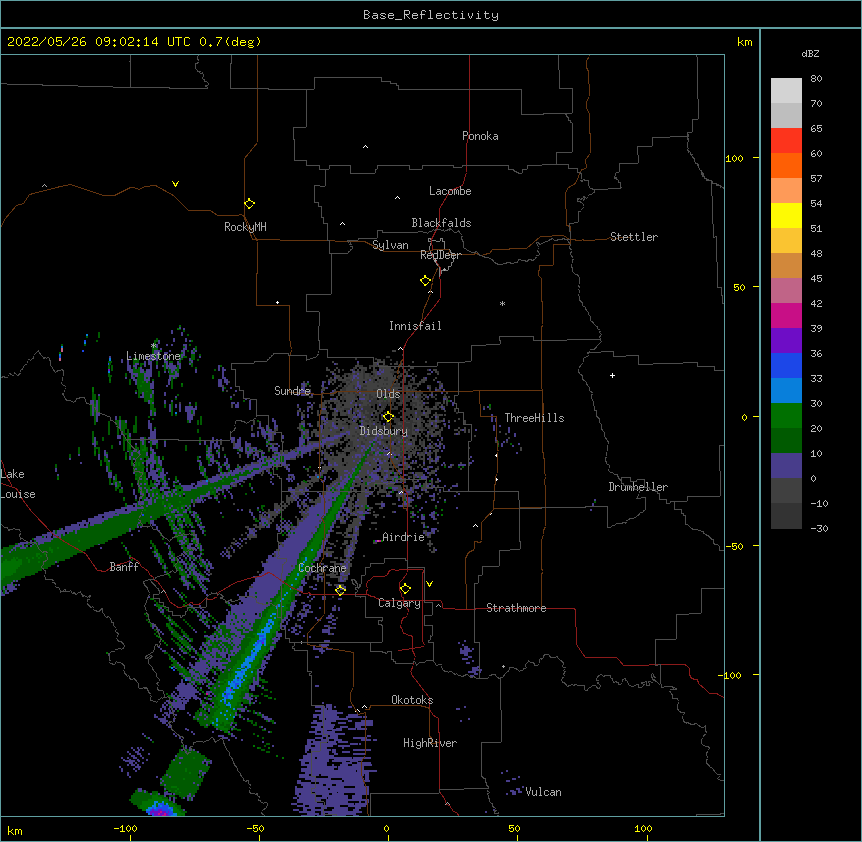Click the tan 45-48 dBZ legend swatch
The width and height of the screenshot is (862, 842).
pyautogui.click(x=786, y=265)
